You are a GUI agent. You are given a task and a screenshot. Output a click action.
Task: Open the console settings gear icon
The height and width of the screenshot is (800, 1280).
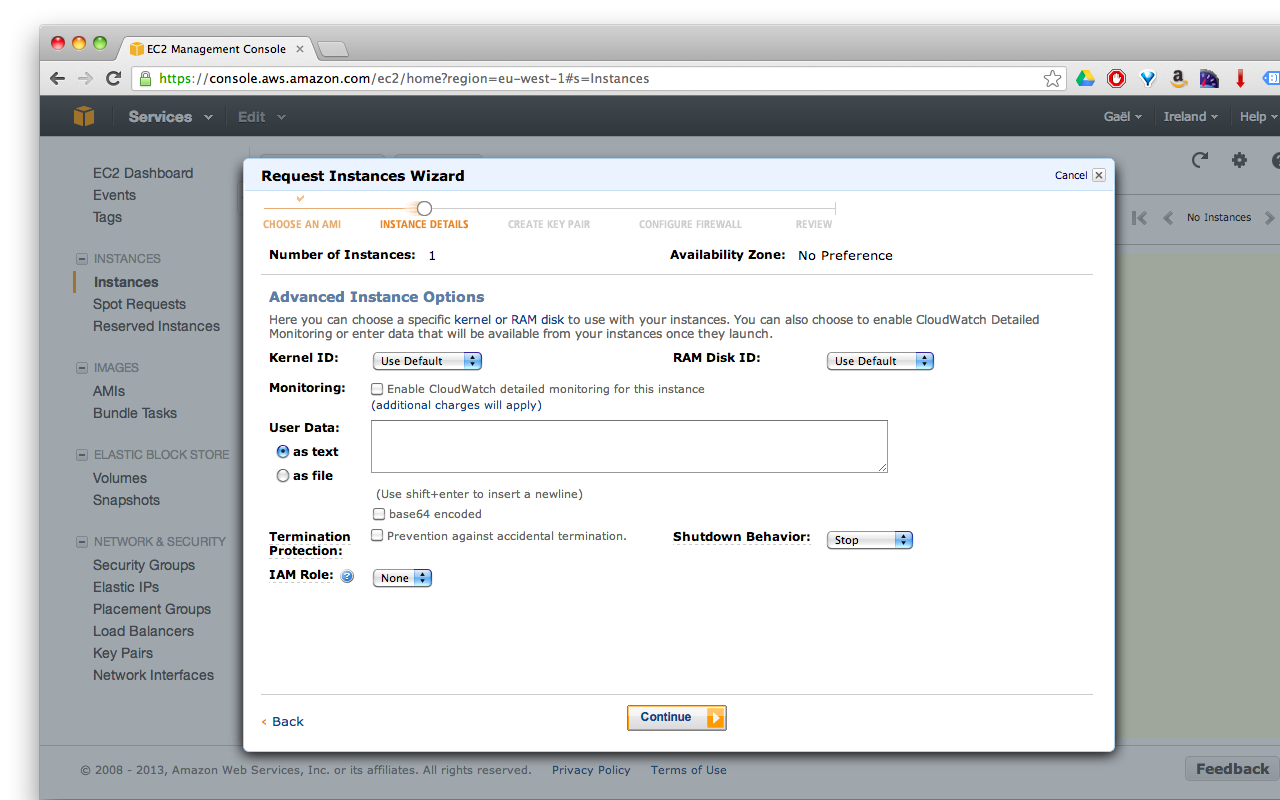coord(1239,159)
